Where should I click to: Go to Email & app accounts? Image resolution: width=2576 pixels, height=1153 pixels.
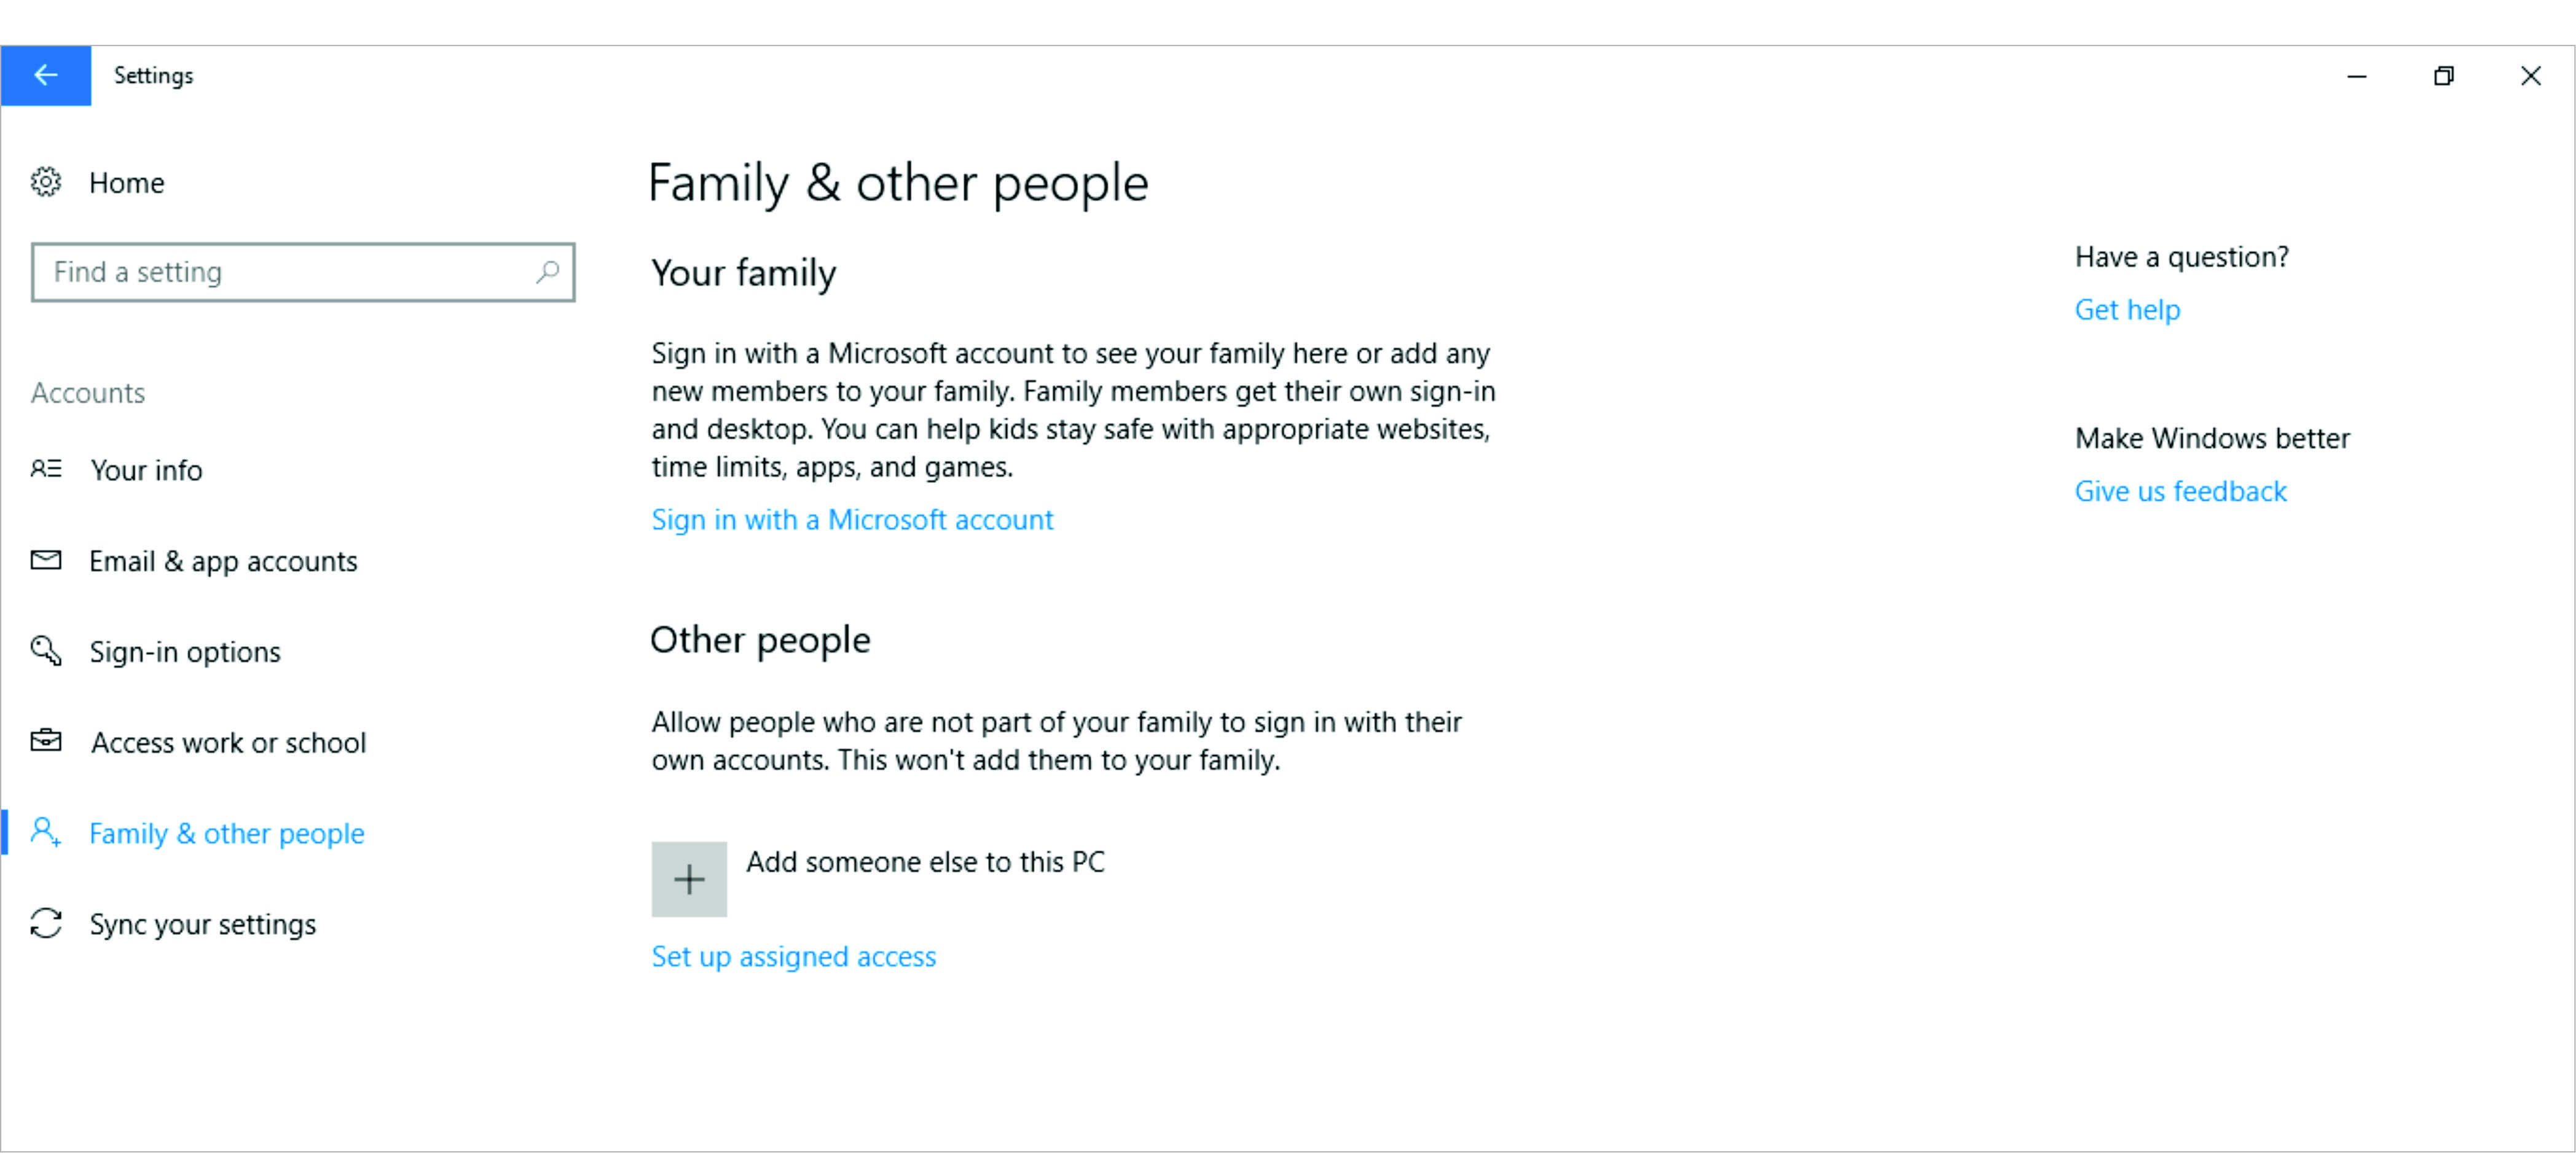pos(223,561)
